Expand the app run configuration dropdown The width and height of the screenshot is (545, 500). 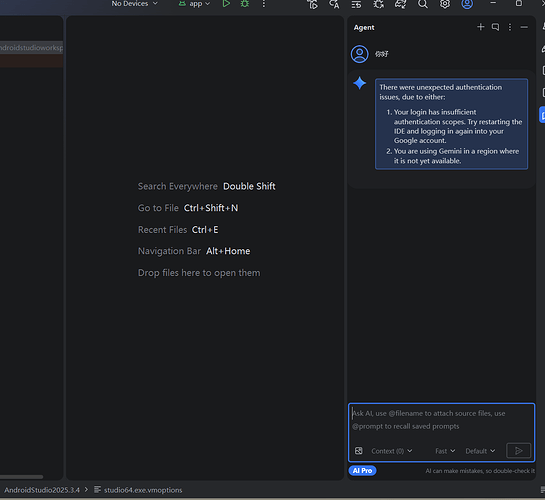tap(194, 4)
